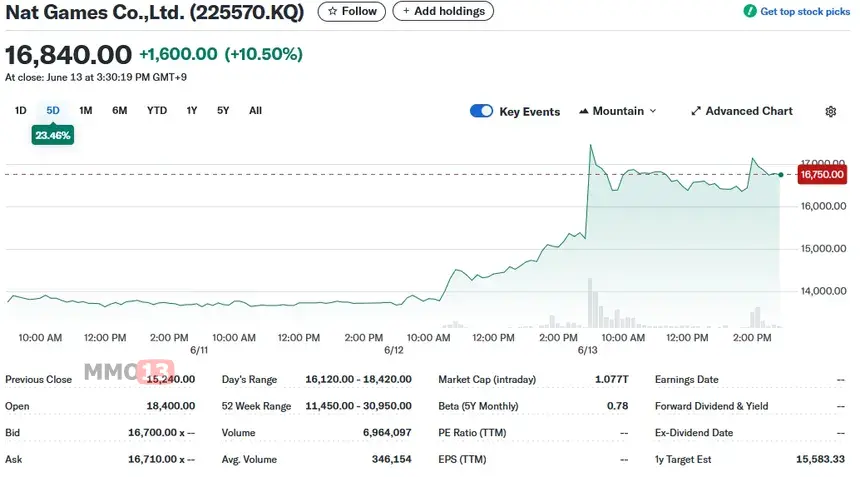
Task: Click the Previous Close label
Action: 38,379
